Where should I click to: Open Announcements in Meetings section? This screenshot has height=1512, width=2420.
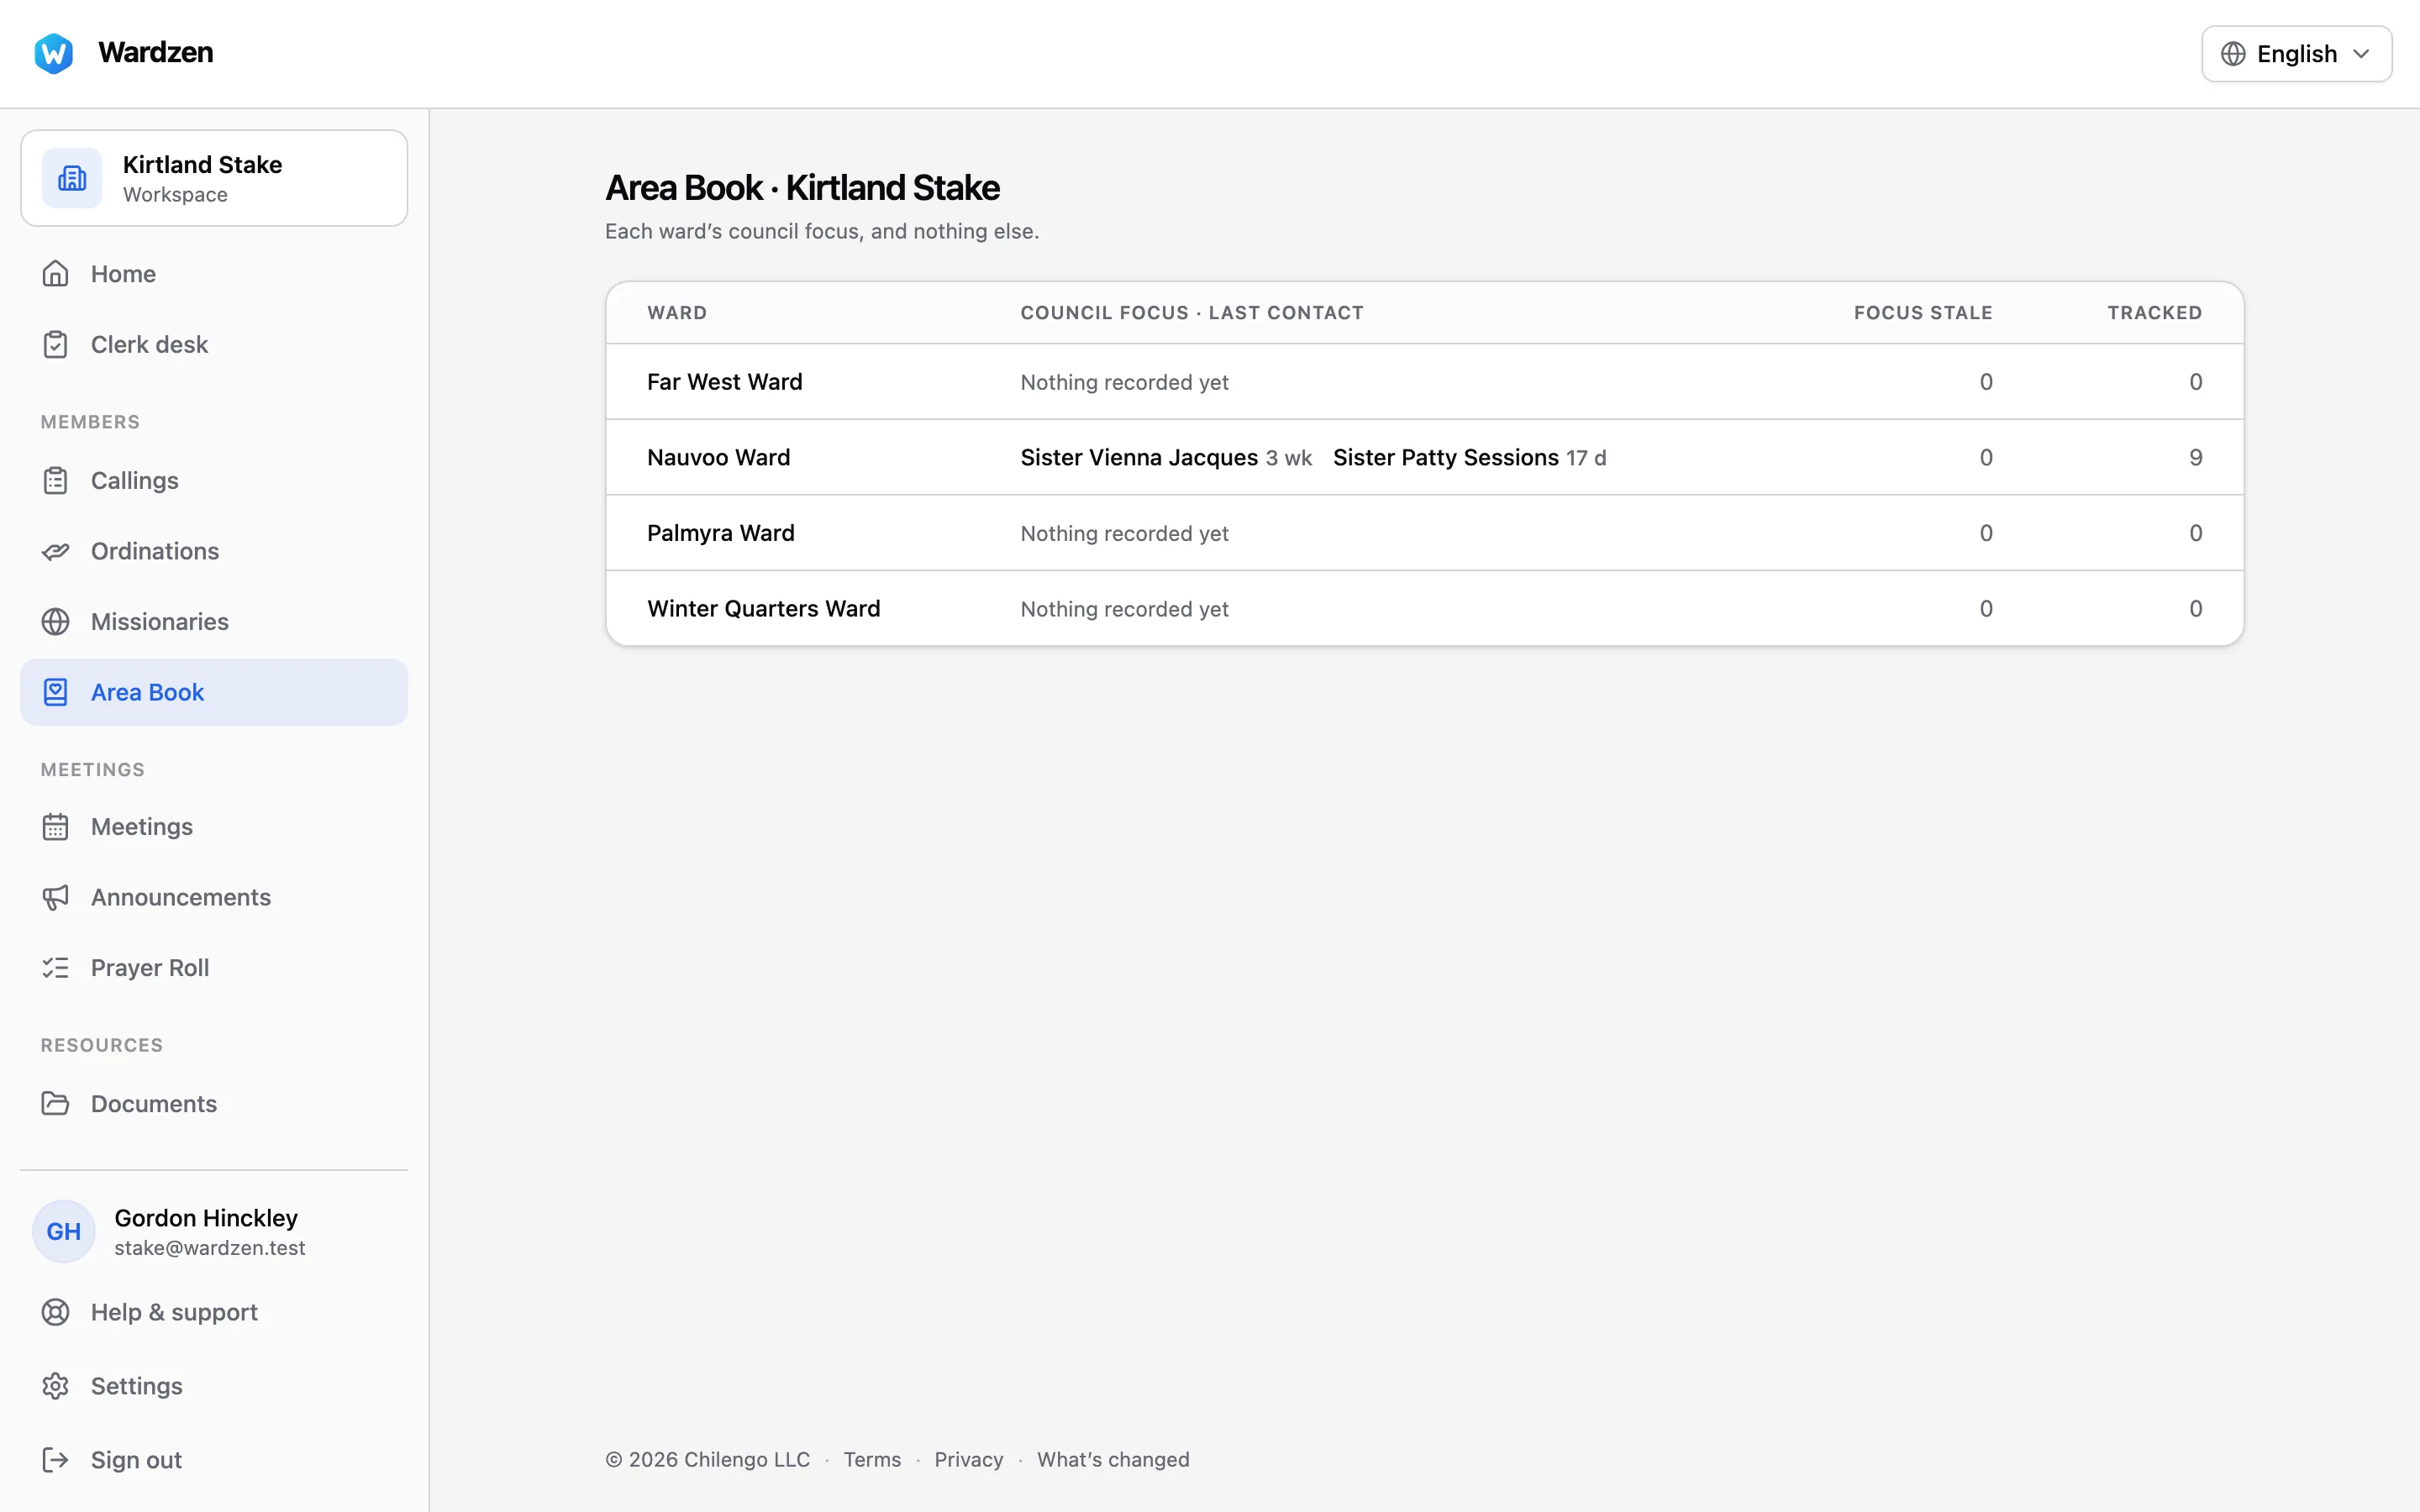[214, 897]
